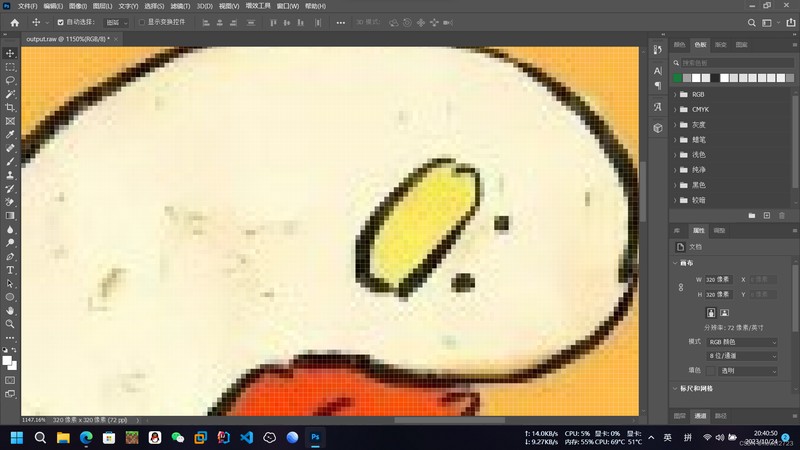This screenshot has width=800, height=450.
Task: Select the Path Selection tool
Action: (10, 283)
